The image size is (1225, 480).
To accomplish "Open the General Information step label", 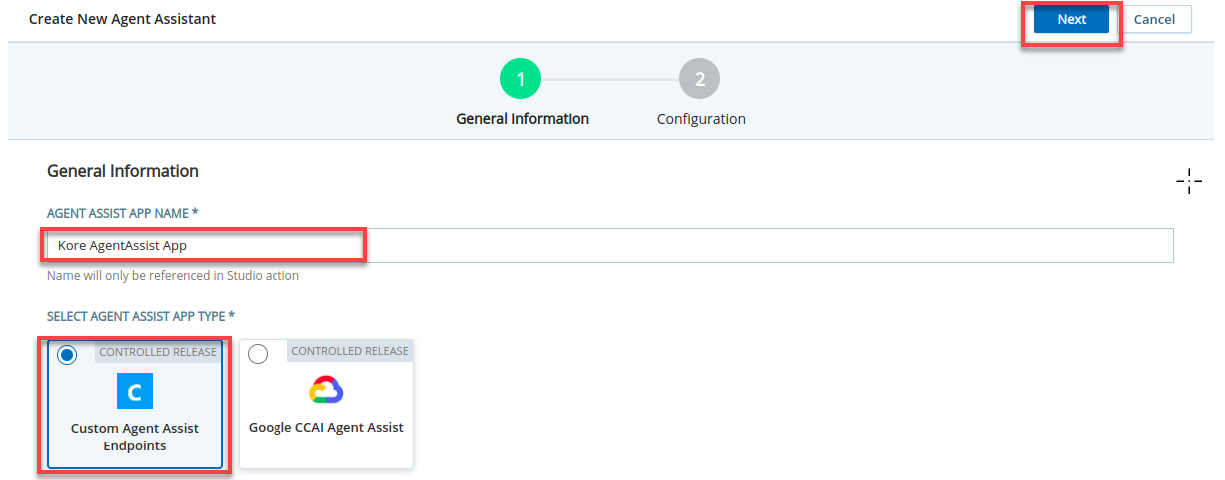I will (522, 119).
